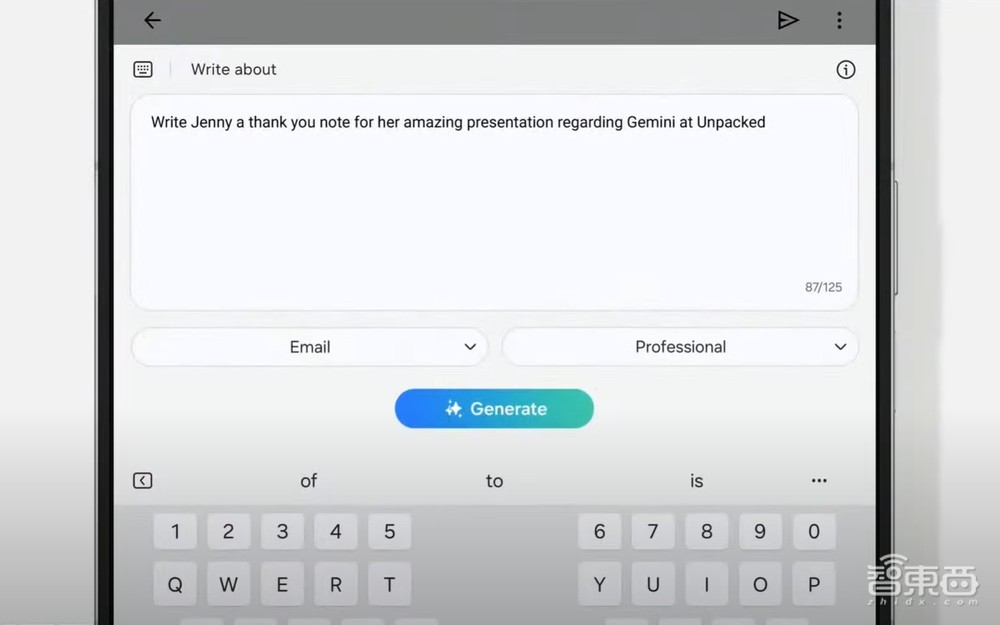
Task: Open the info icon
Action: coord(846,69)
